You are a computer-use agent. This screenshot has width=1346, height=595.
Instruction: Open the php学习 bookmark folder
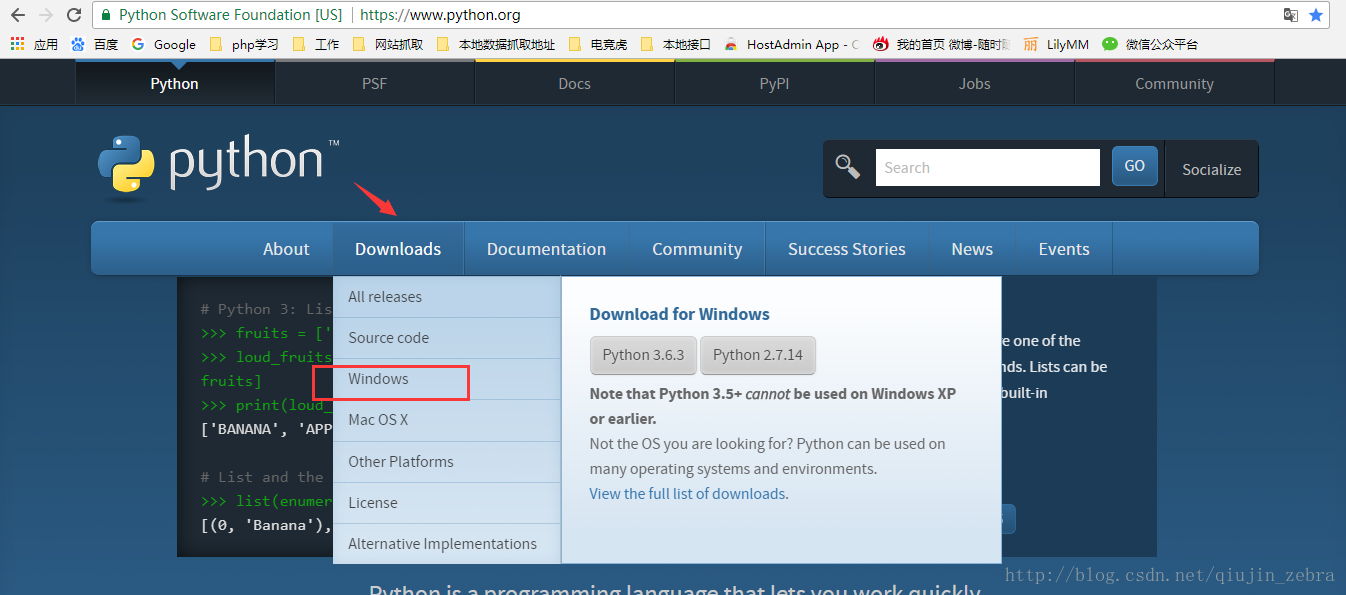click(244, 44)
